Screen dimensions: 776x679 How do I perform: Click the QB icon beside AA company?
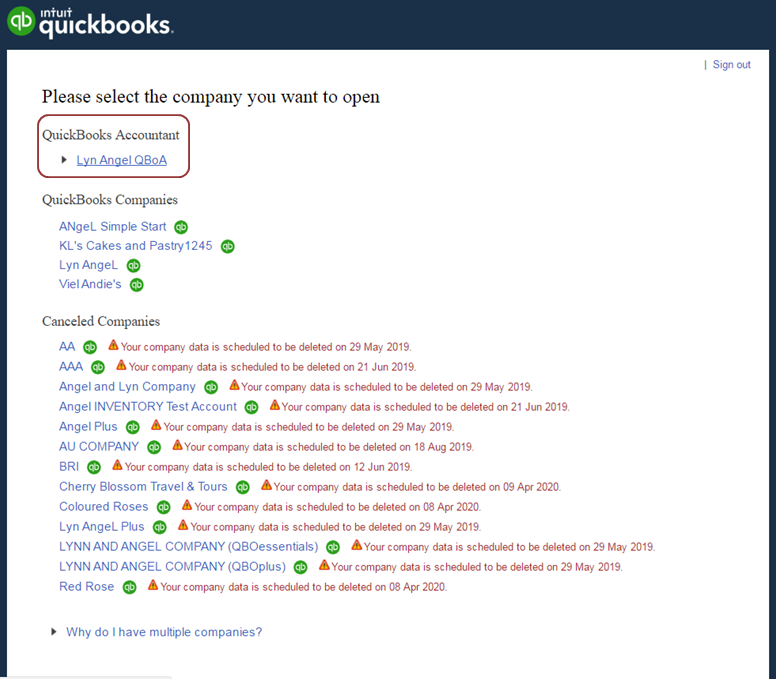pyautogui.click(x=90, y=347)
